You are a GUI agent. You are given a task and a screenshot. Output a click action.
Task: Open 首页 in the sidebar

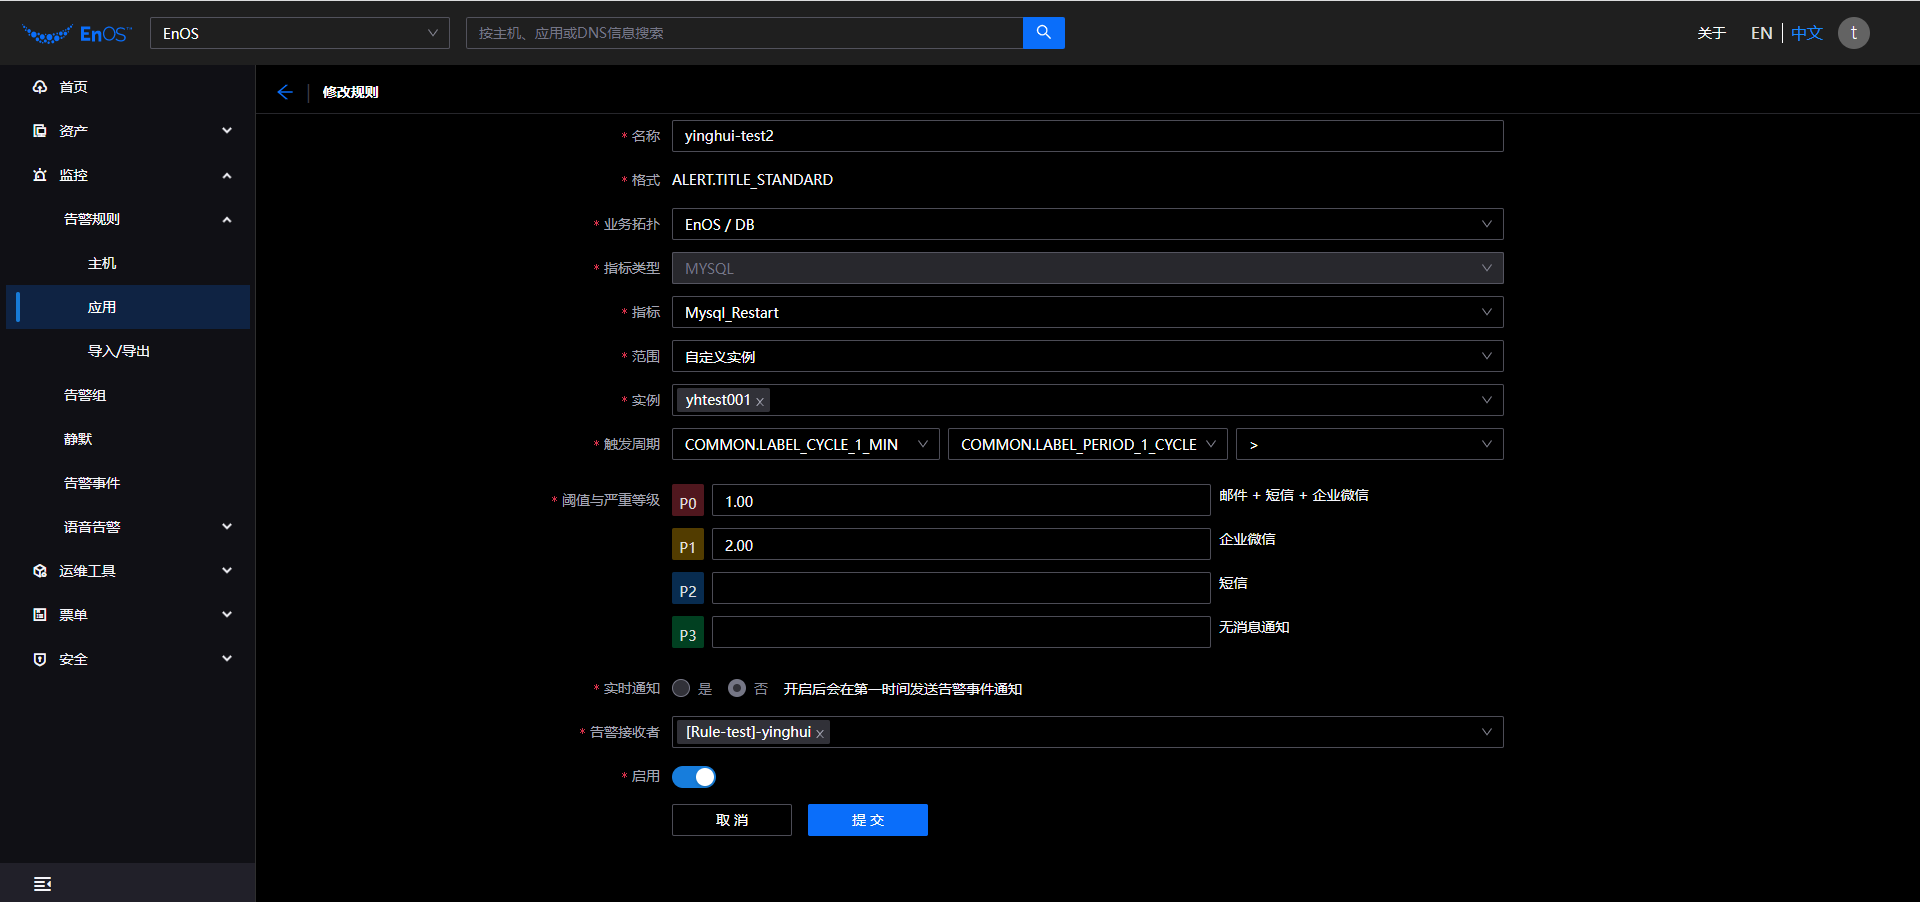coord(73,87)
